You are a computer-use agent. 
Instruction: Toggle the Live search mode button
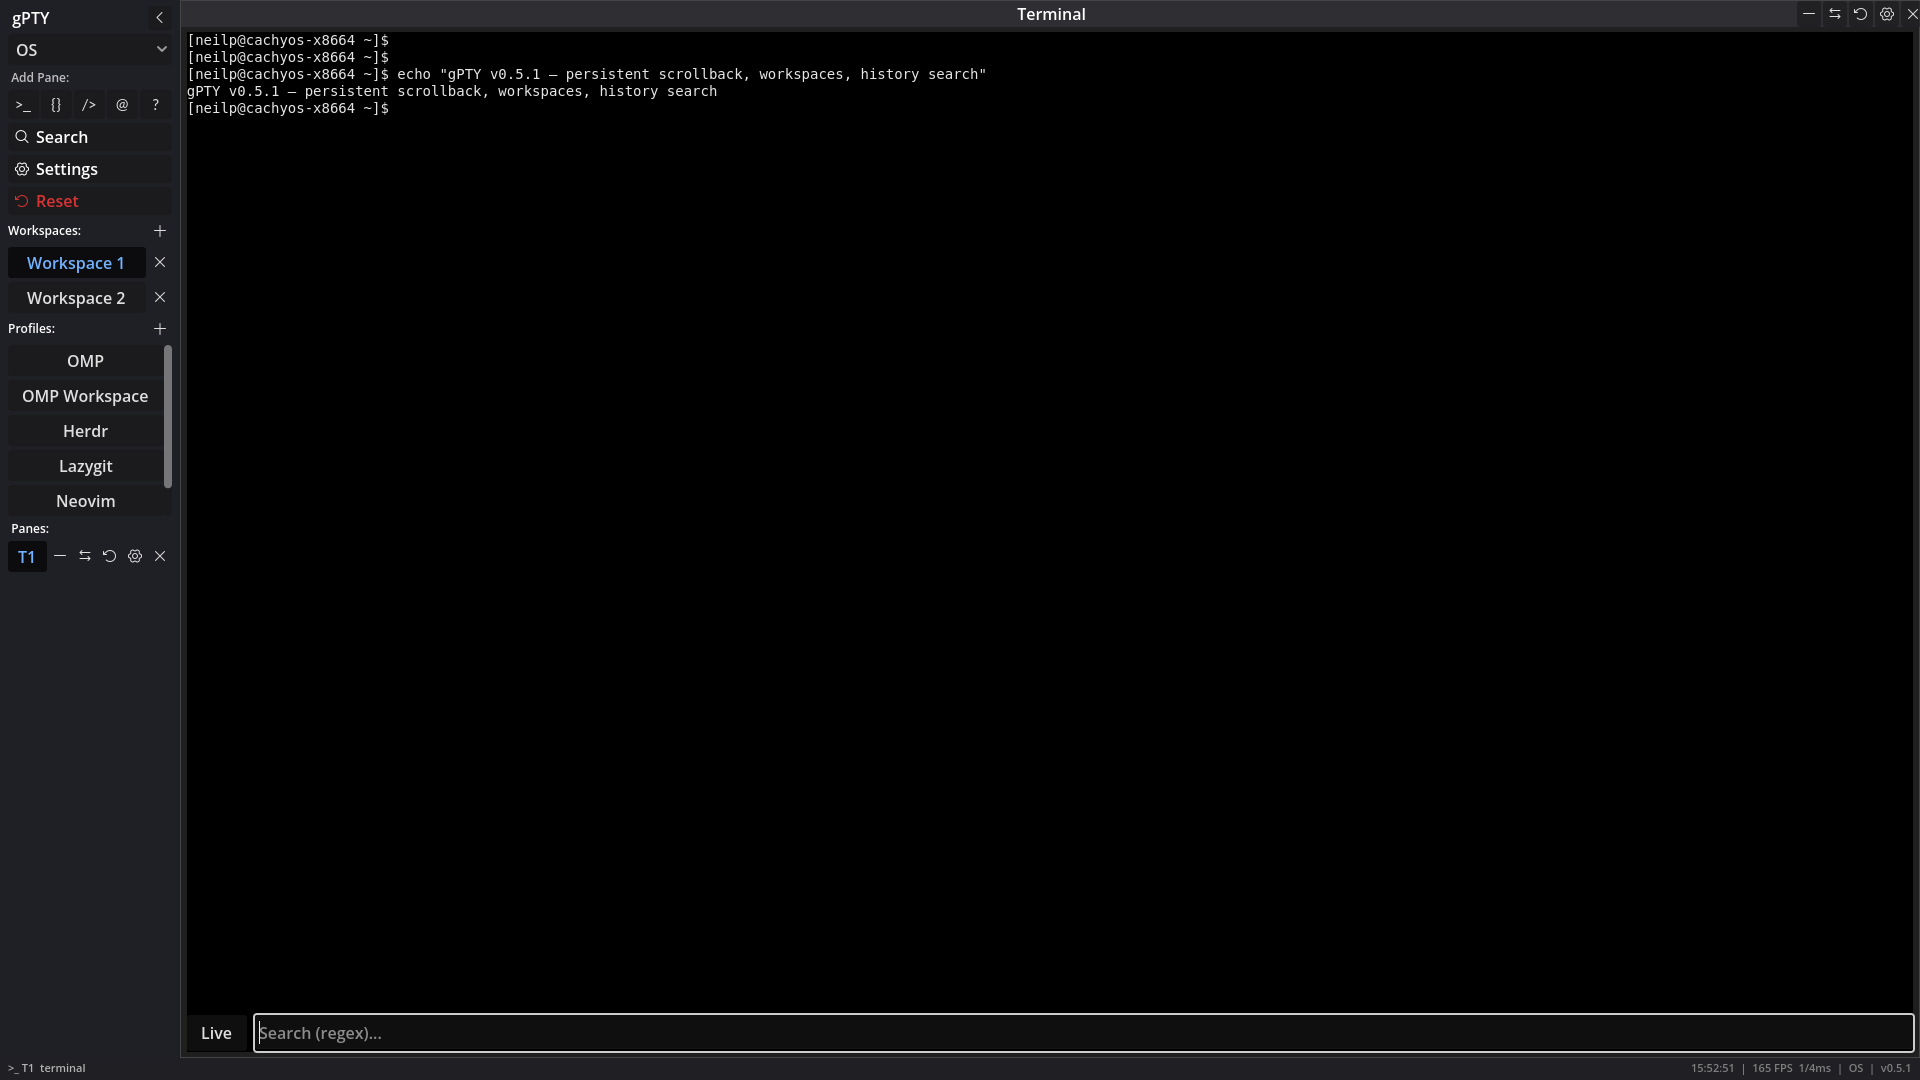click(x=216, y=1033)
